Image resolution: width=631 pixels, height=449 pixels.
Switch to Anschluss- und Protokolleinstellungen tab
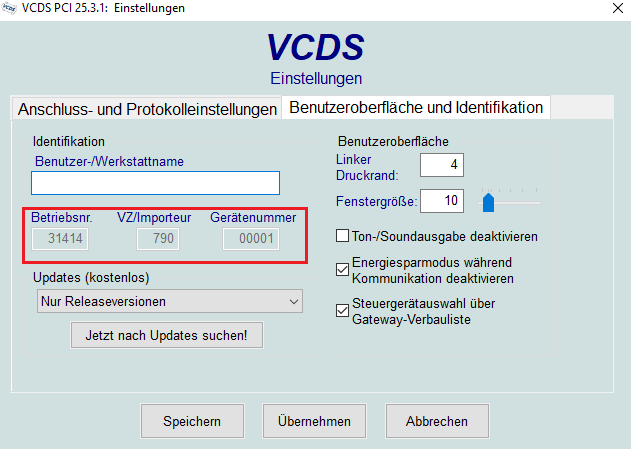[x=147, y=109]
